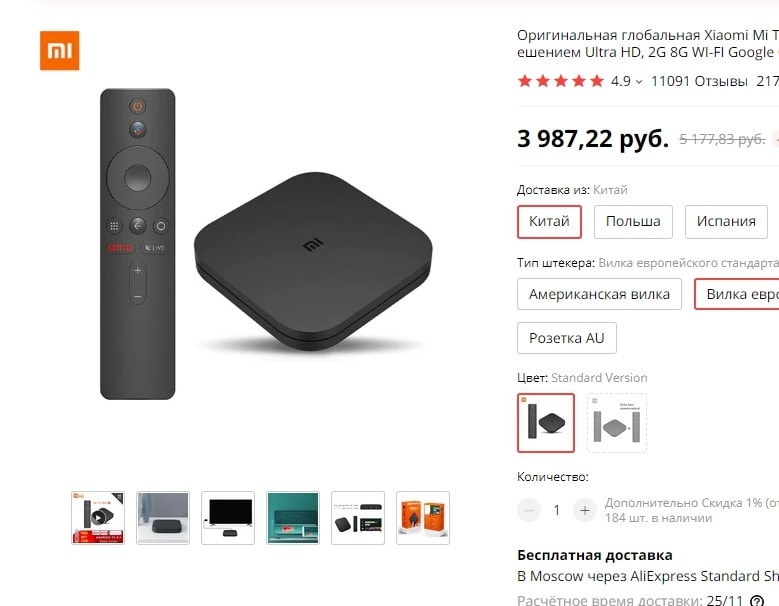Select shipping from Испания

(x=726, y=222)
